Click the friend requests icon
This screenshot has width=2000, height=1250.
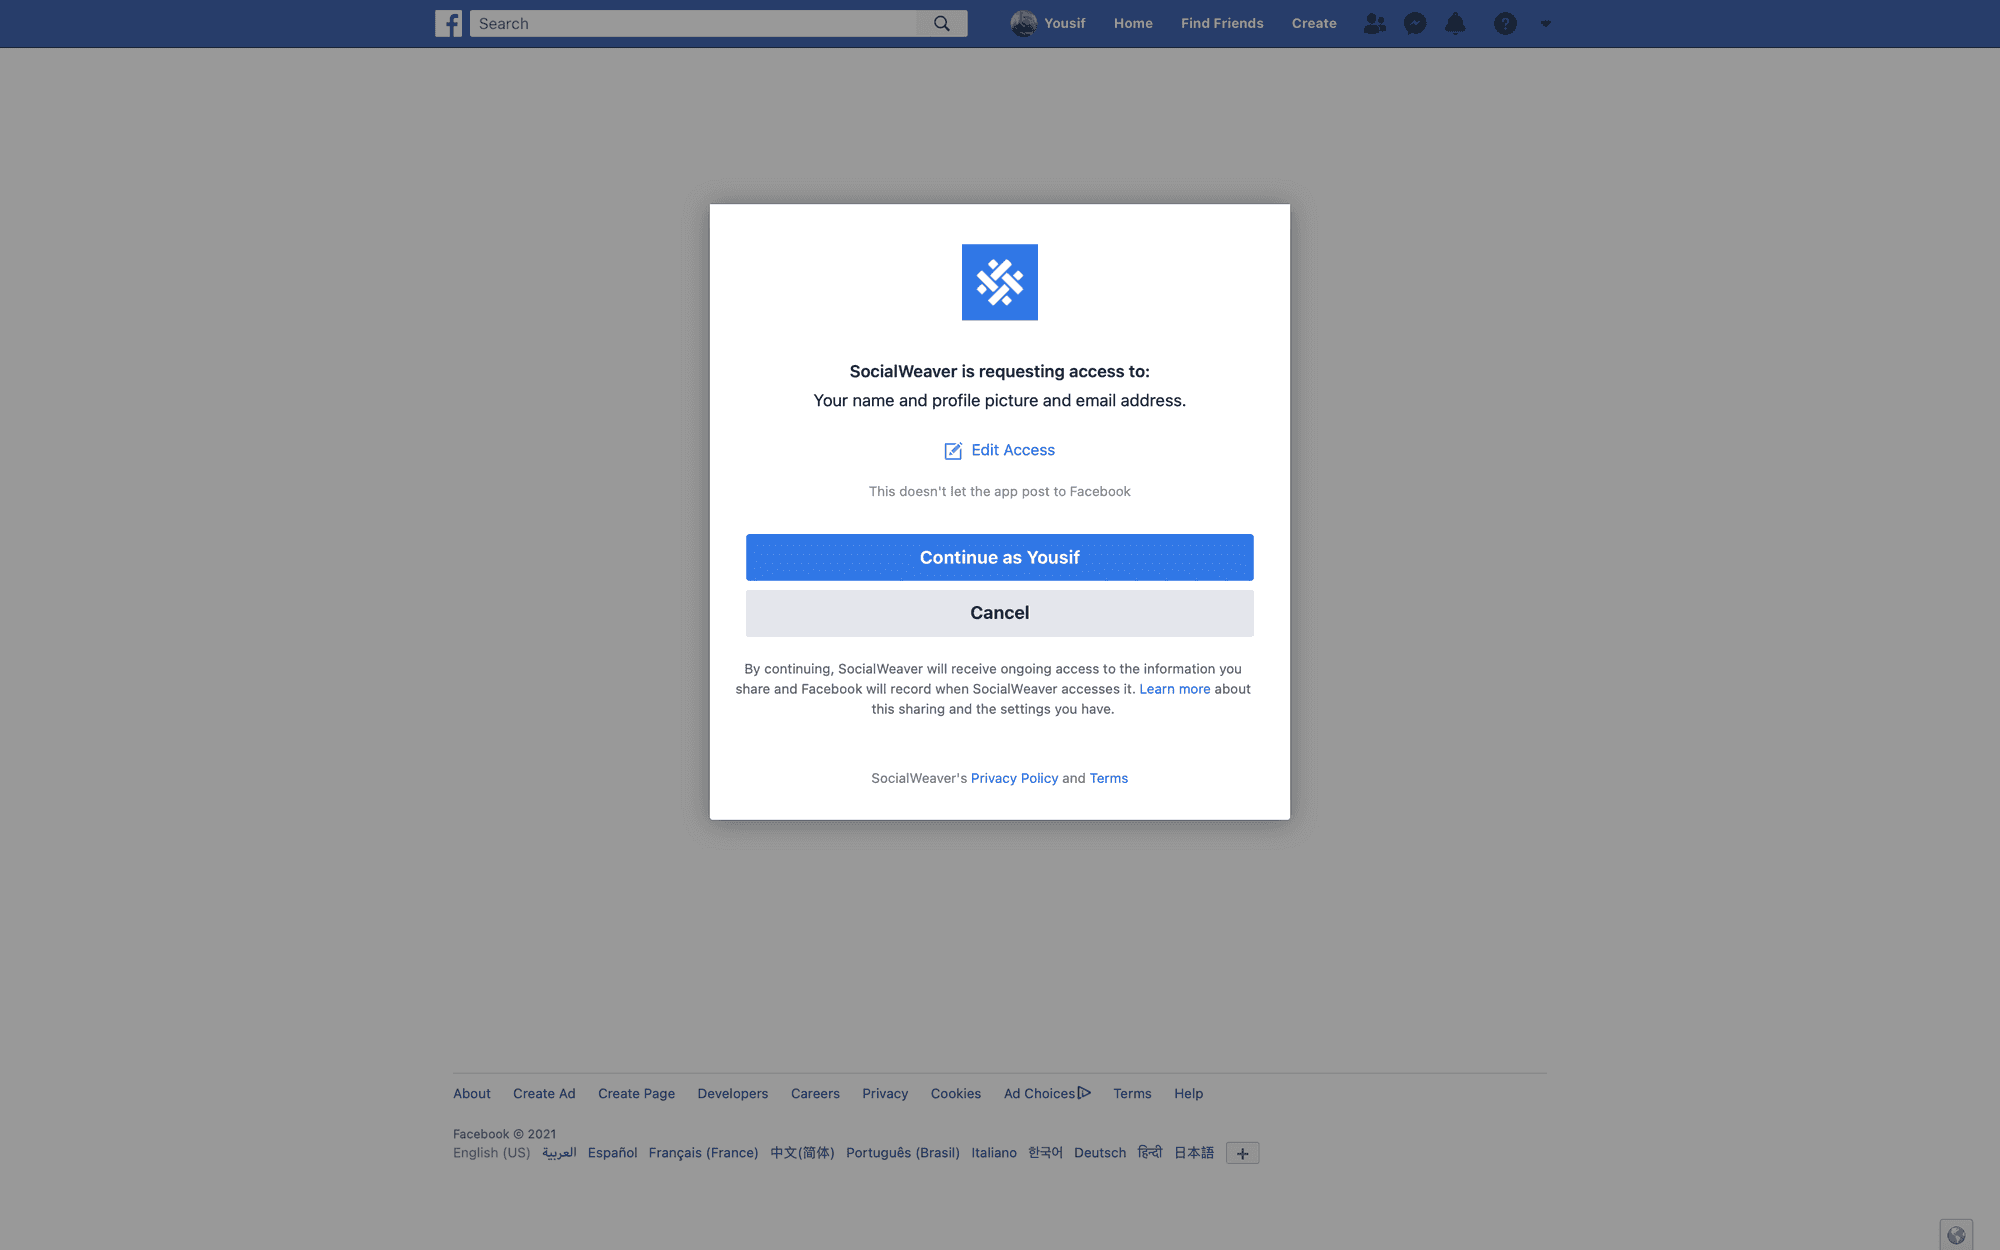coord(1375,23)
